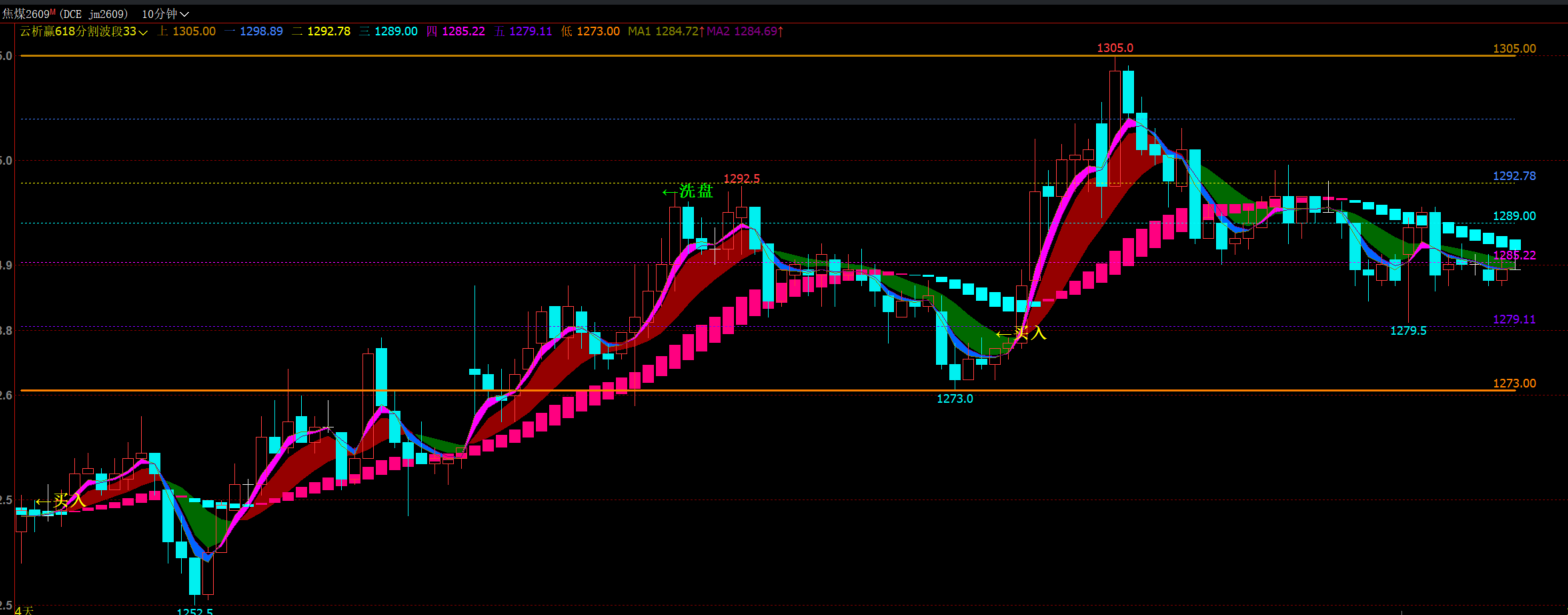Click the red 1305.0 peak label
1568x615 pixels.
click(1115, 48)
